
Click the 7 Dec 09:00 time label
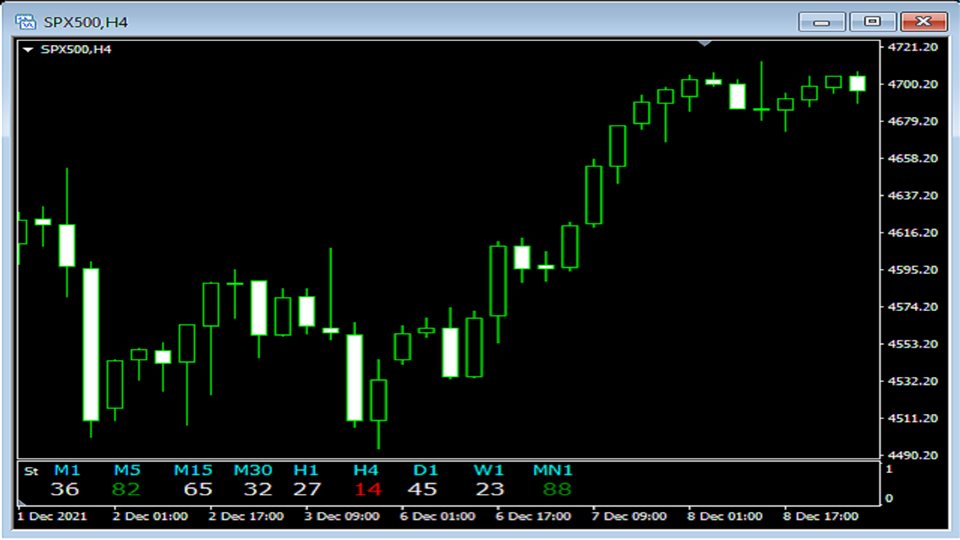click(629, 516)
